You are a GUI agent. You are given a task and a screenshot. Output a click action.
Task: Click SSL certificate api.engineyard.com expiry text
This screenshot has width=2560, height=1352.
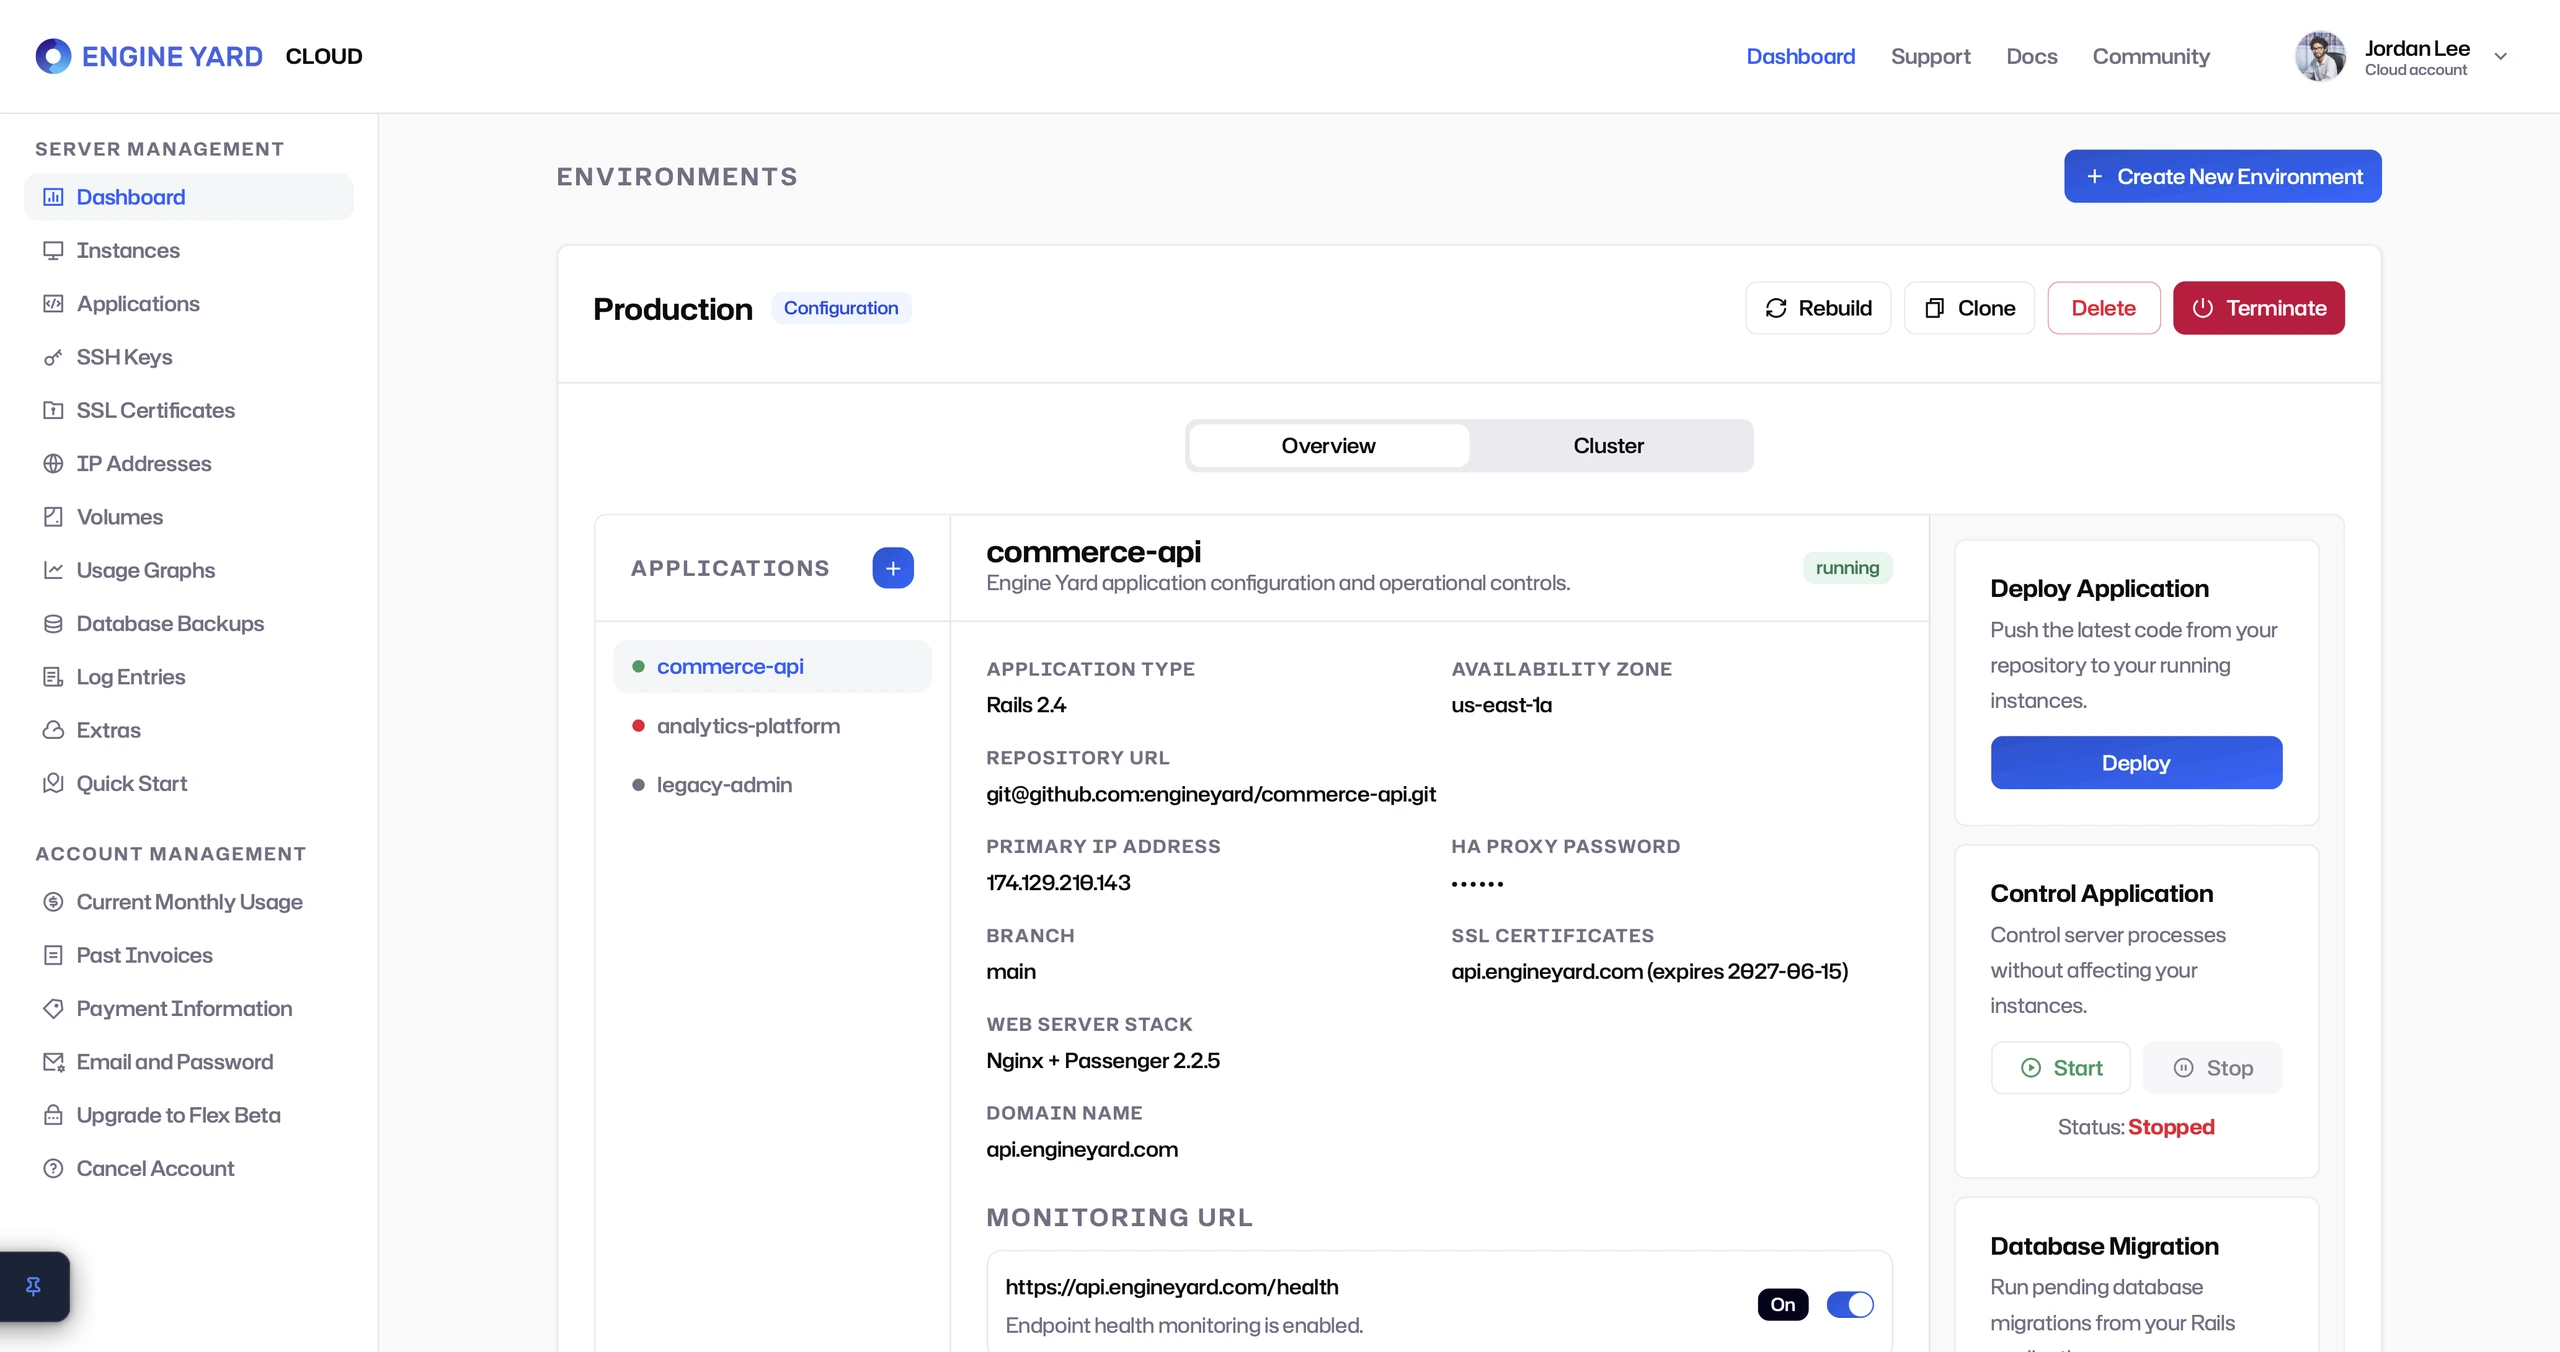click(x=1650, y=972)
